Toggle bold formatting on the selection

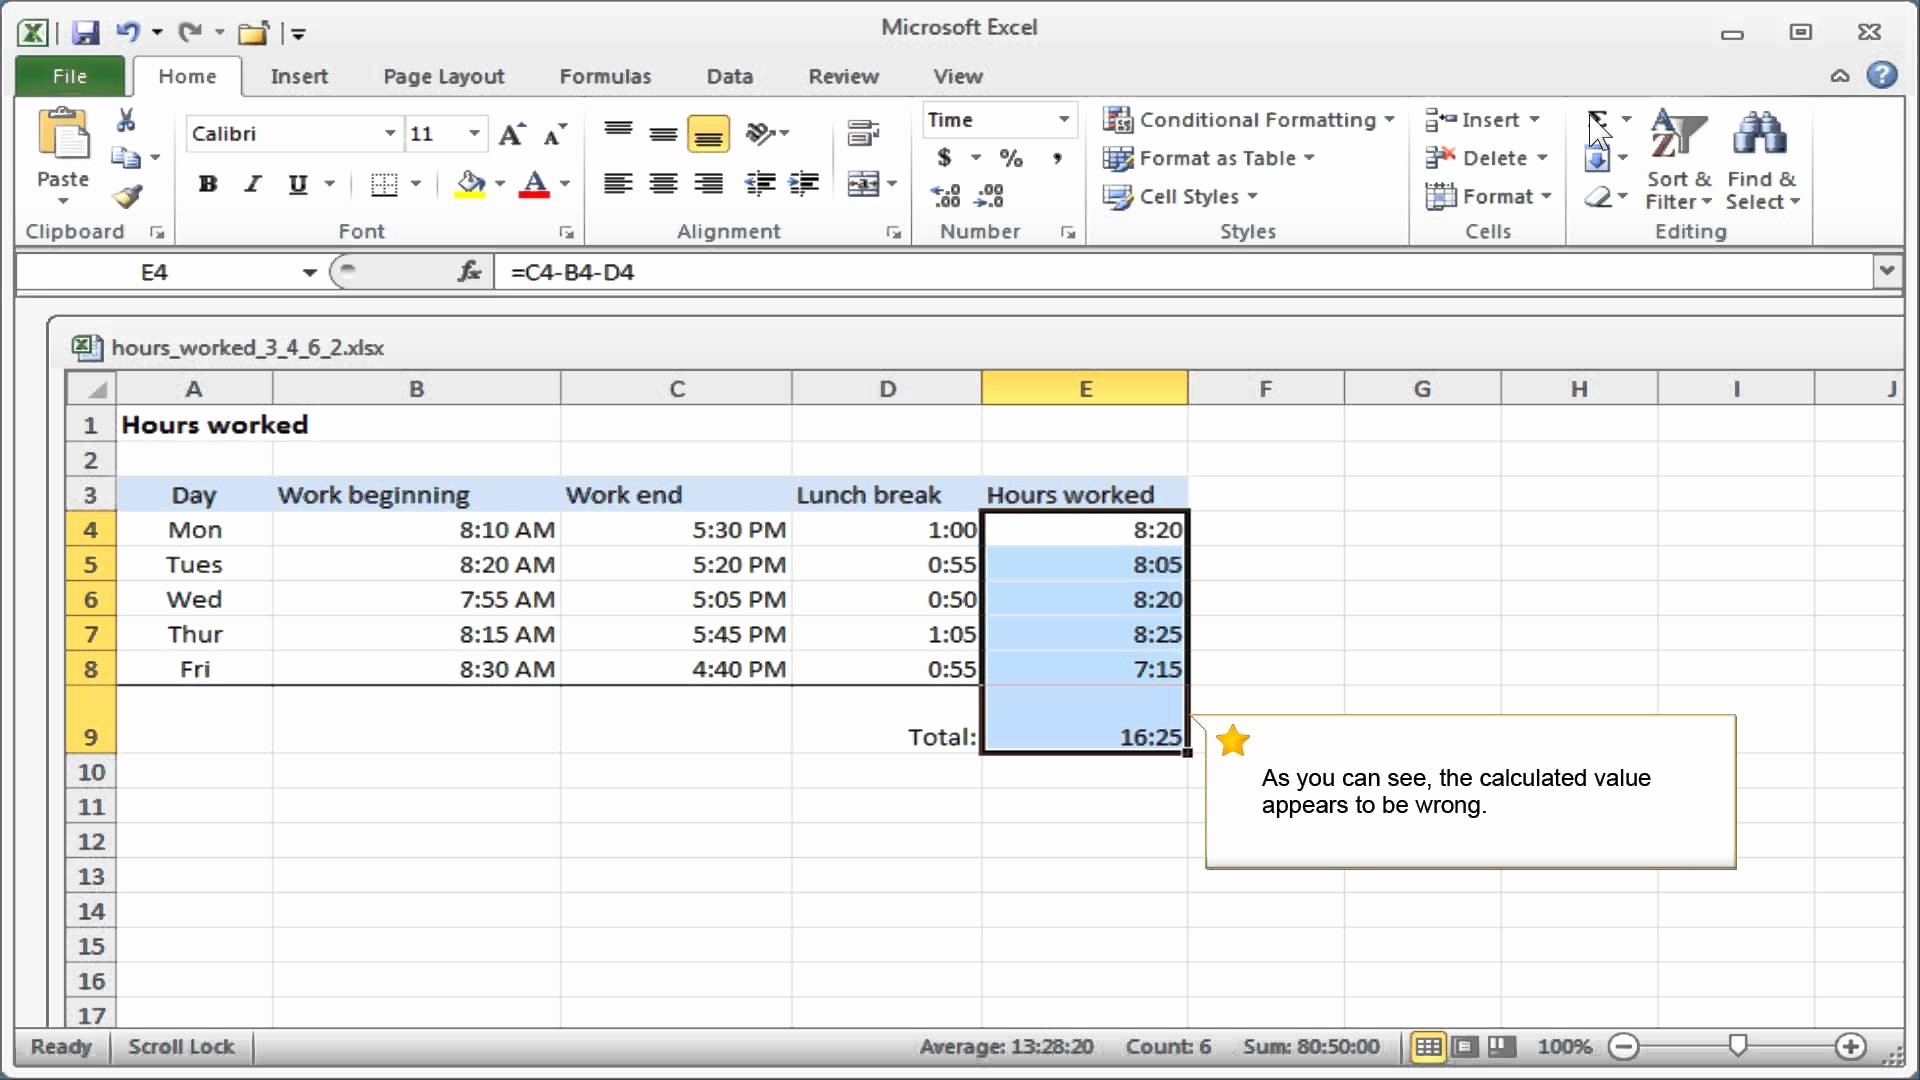coord(207,184)
